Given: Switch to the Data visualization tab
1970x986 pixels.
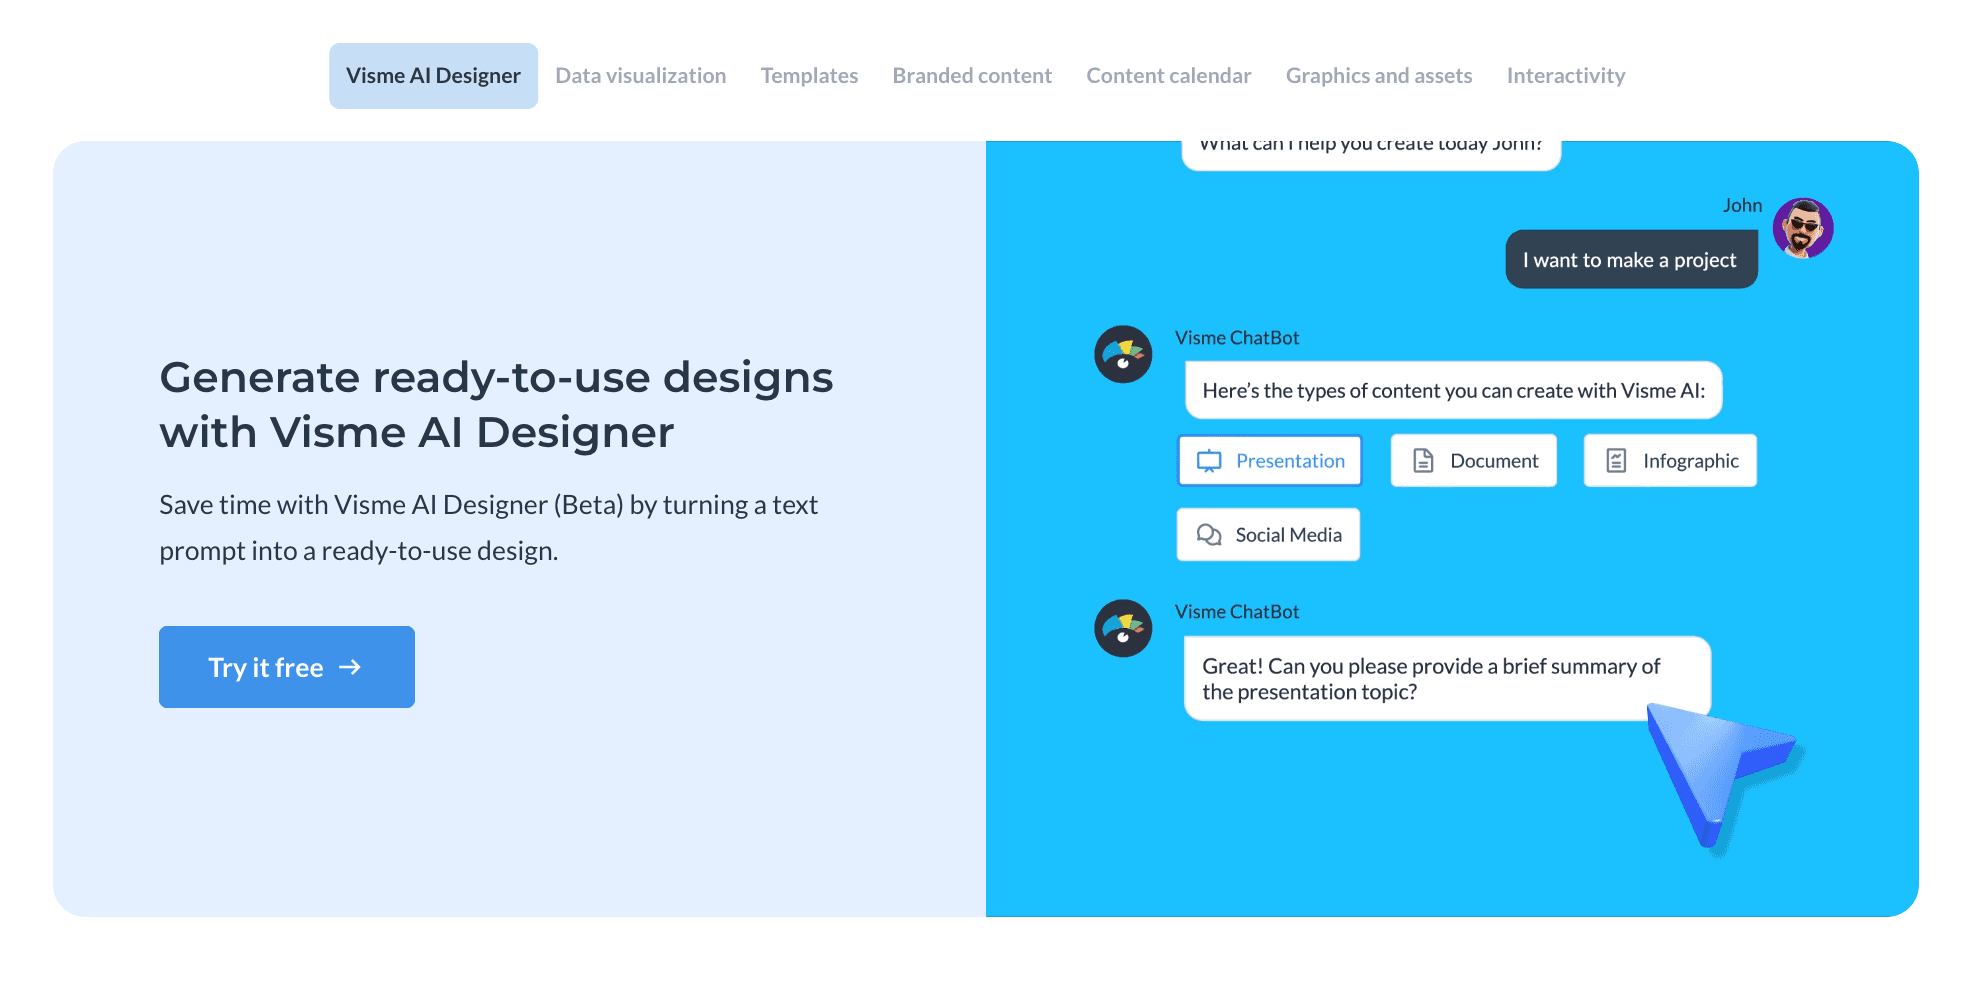Looking at the screenshot, I should coord(641,76).
